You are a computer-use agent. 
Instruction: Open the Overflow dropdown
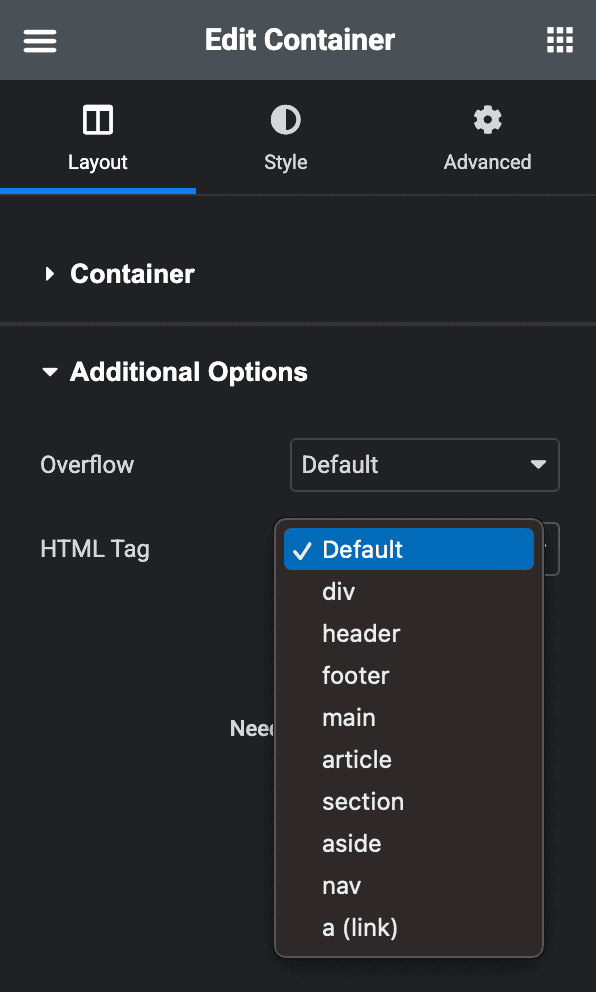click(x=425, y=465)
